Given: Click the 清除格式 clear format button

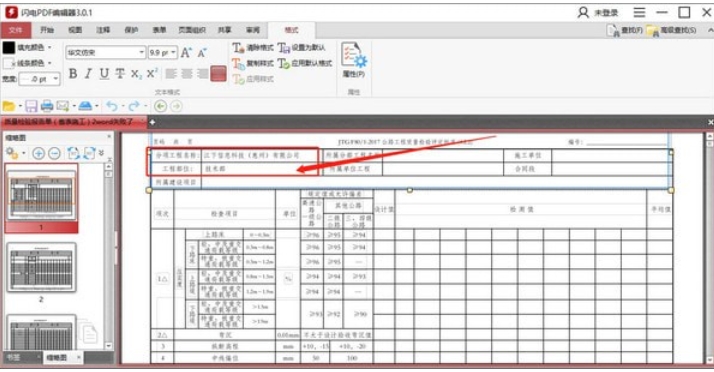Looking at the screenshot, I should 253,47.
